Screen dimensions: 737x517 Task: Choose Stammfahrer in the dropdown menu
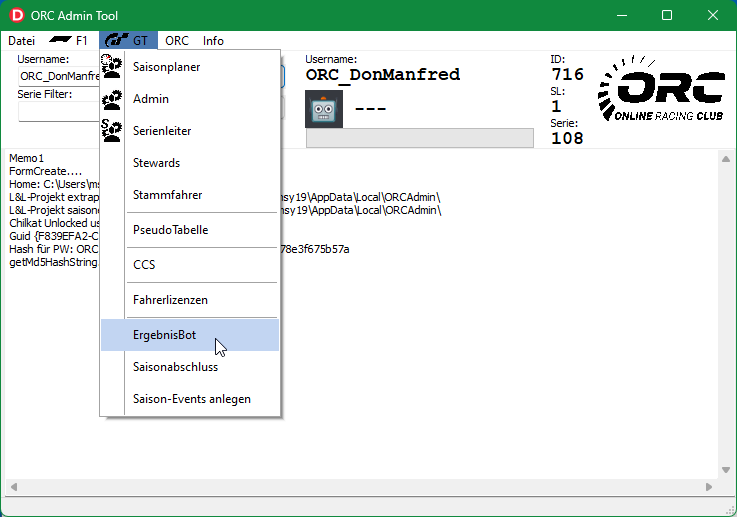167,195
